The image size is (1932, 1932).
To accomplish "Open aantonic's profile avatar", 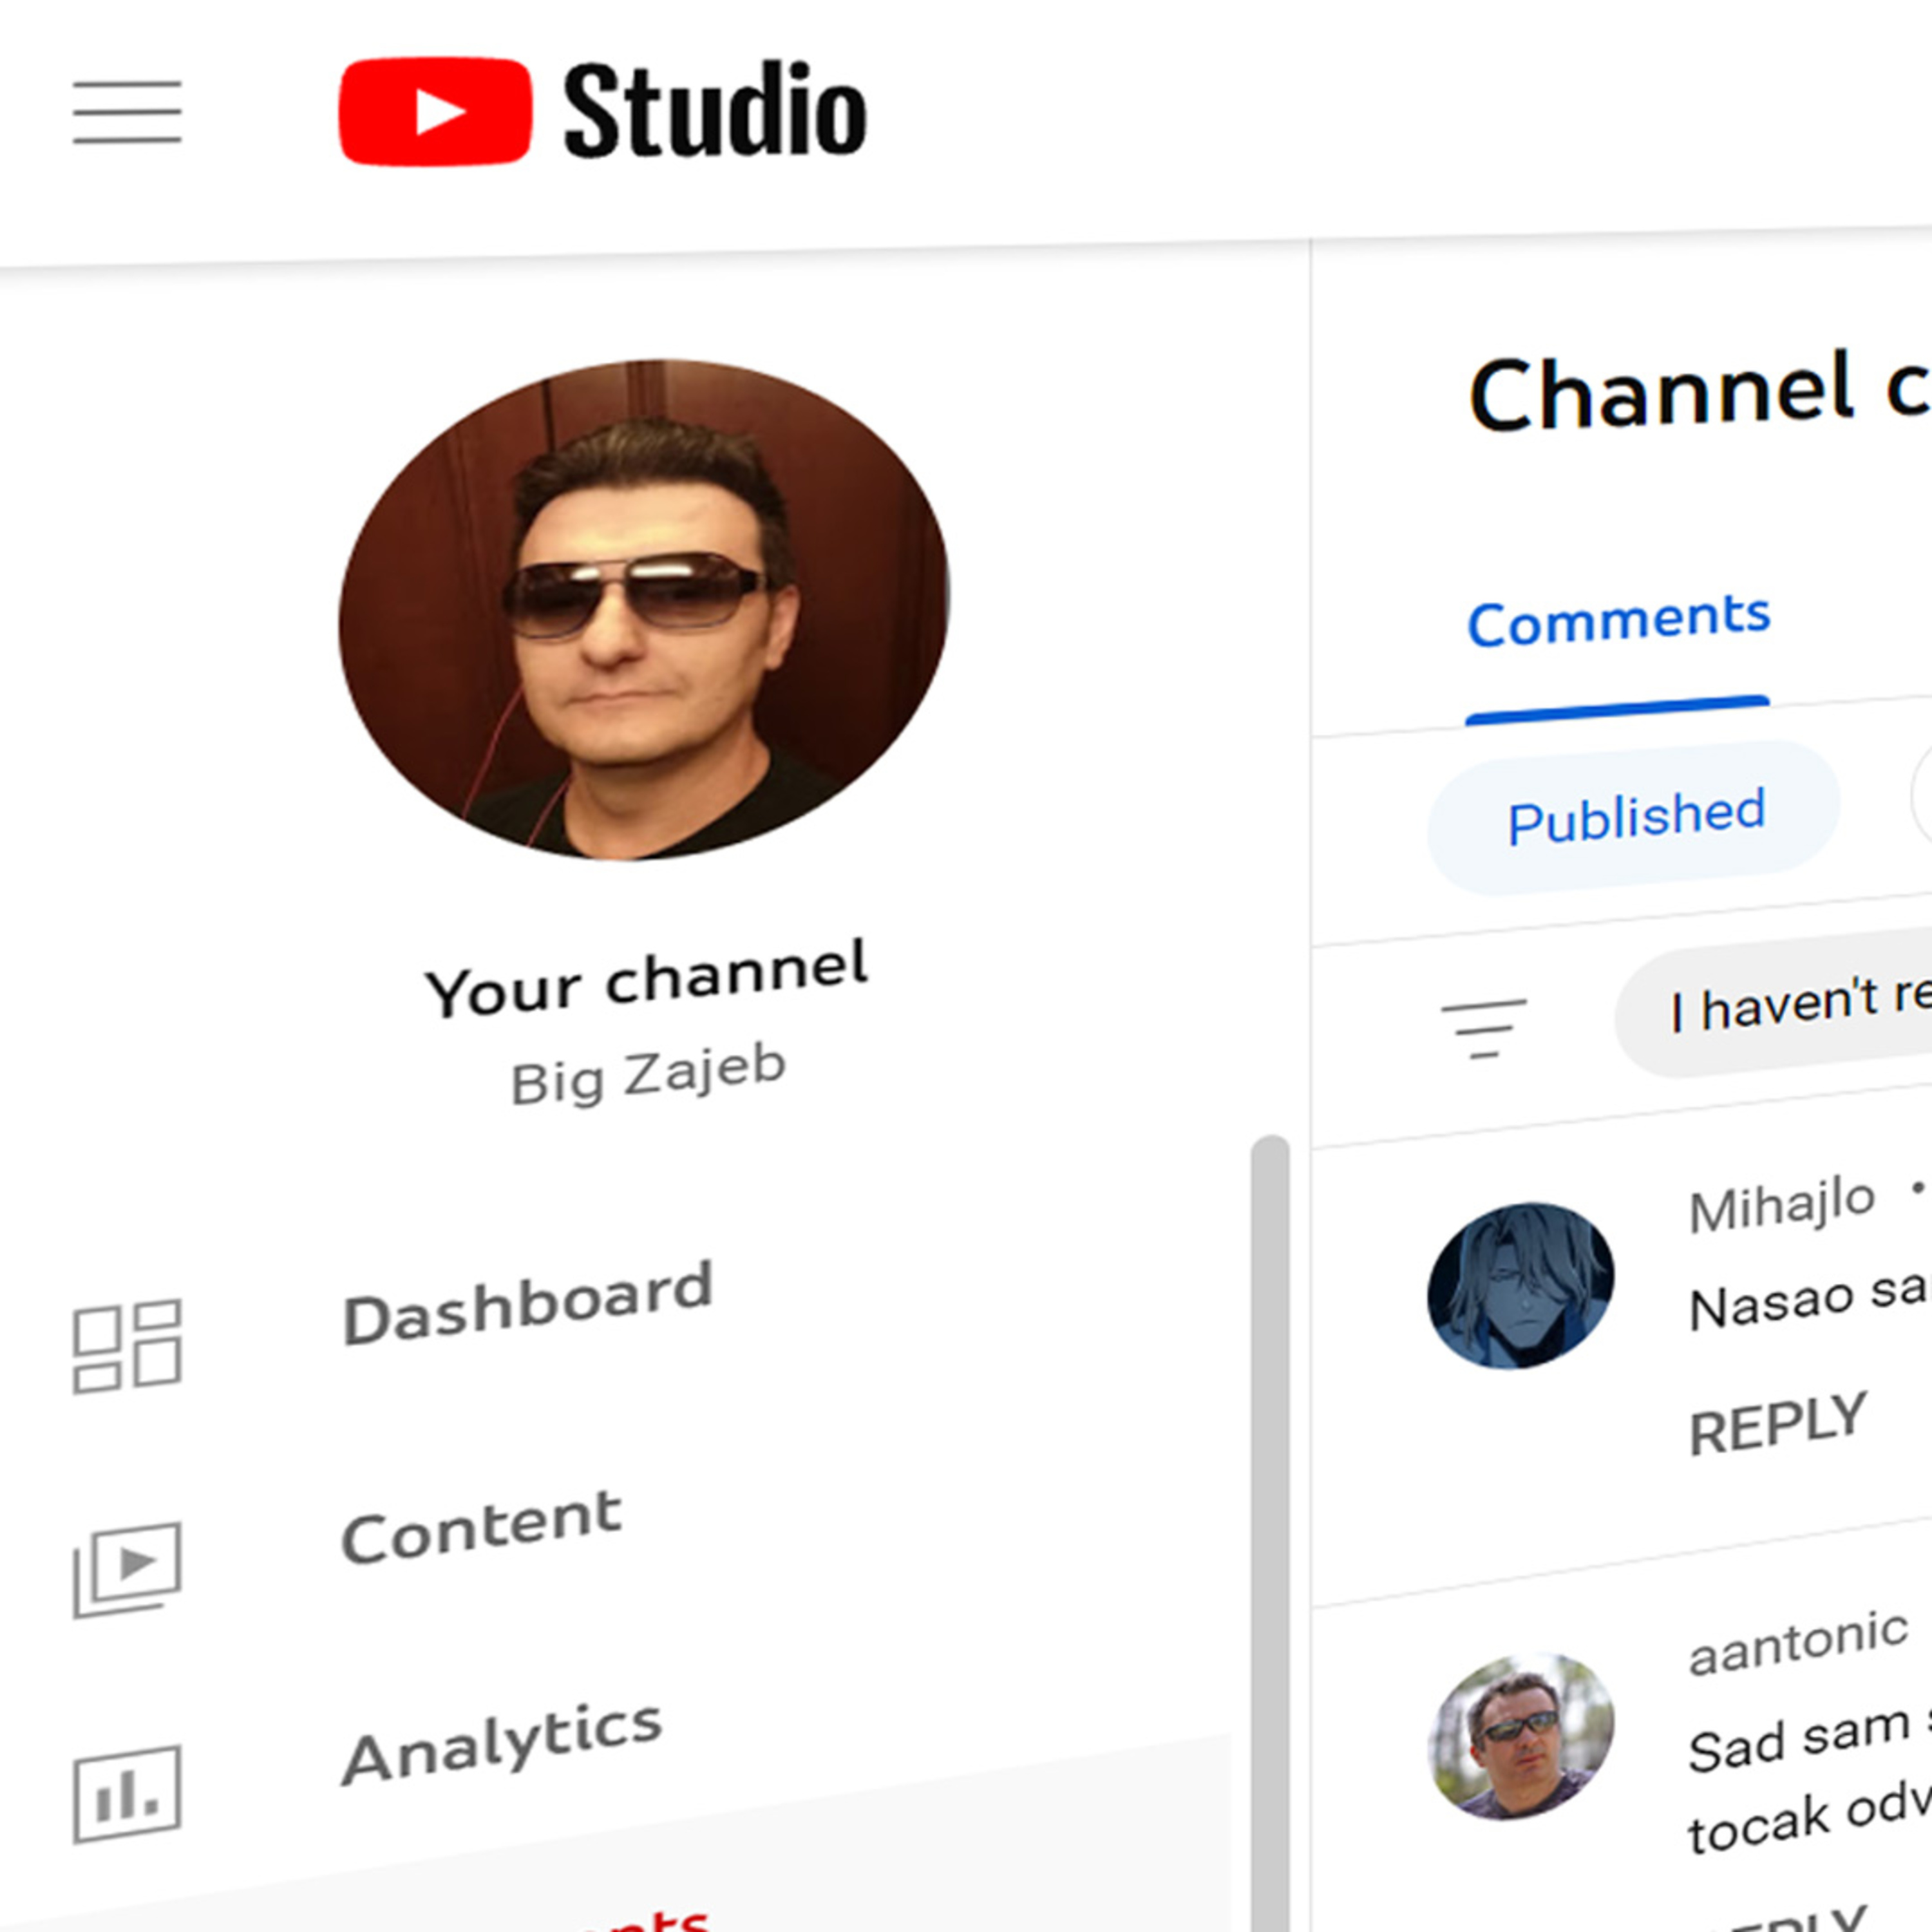I will (1520, 1735).
